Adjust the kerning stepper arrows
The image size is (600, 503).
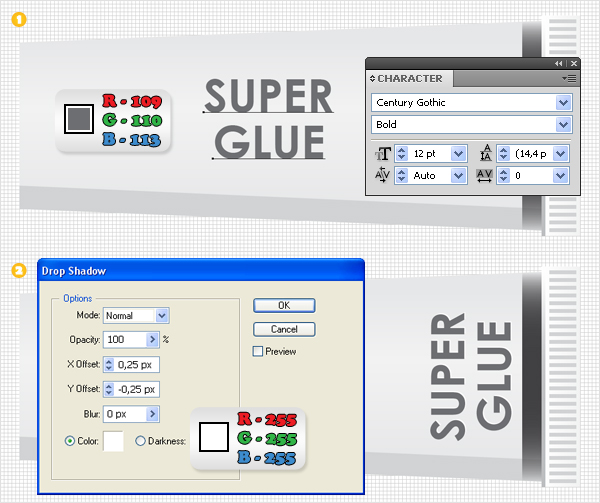(x=401, y=176)
